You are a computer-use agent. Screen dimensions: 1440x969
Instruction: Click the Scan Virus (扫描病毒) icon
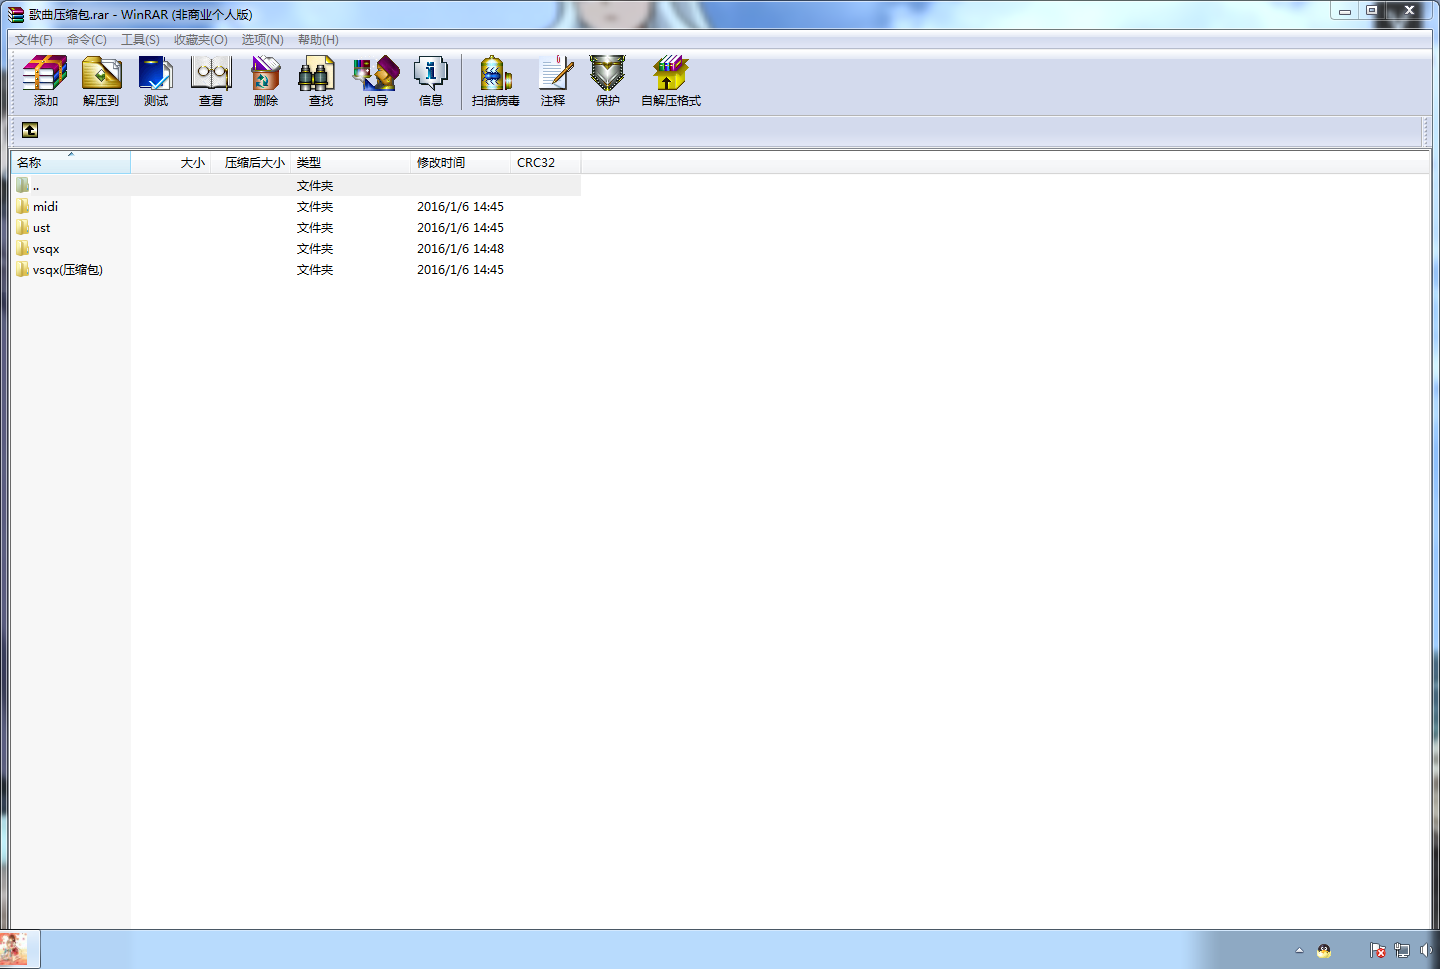coord(496,80)
